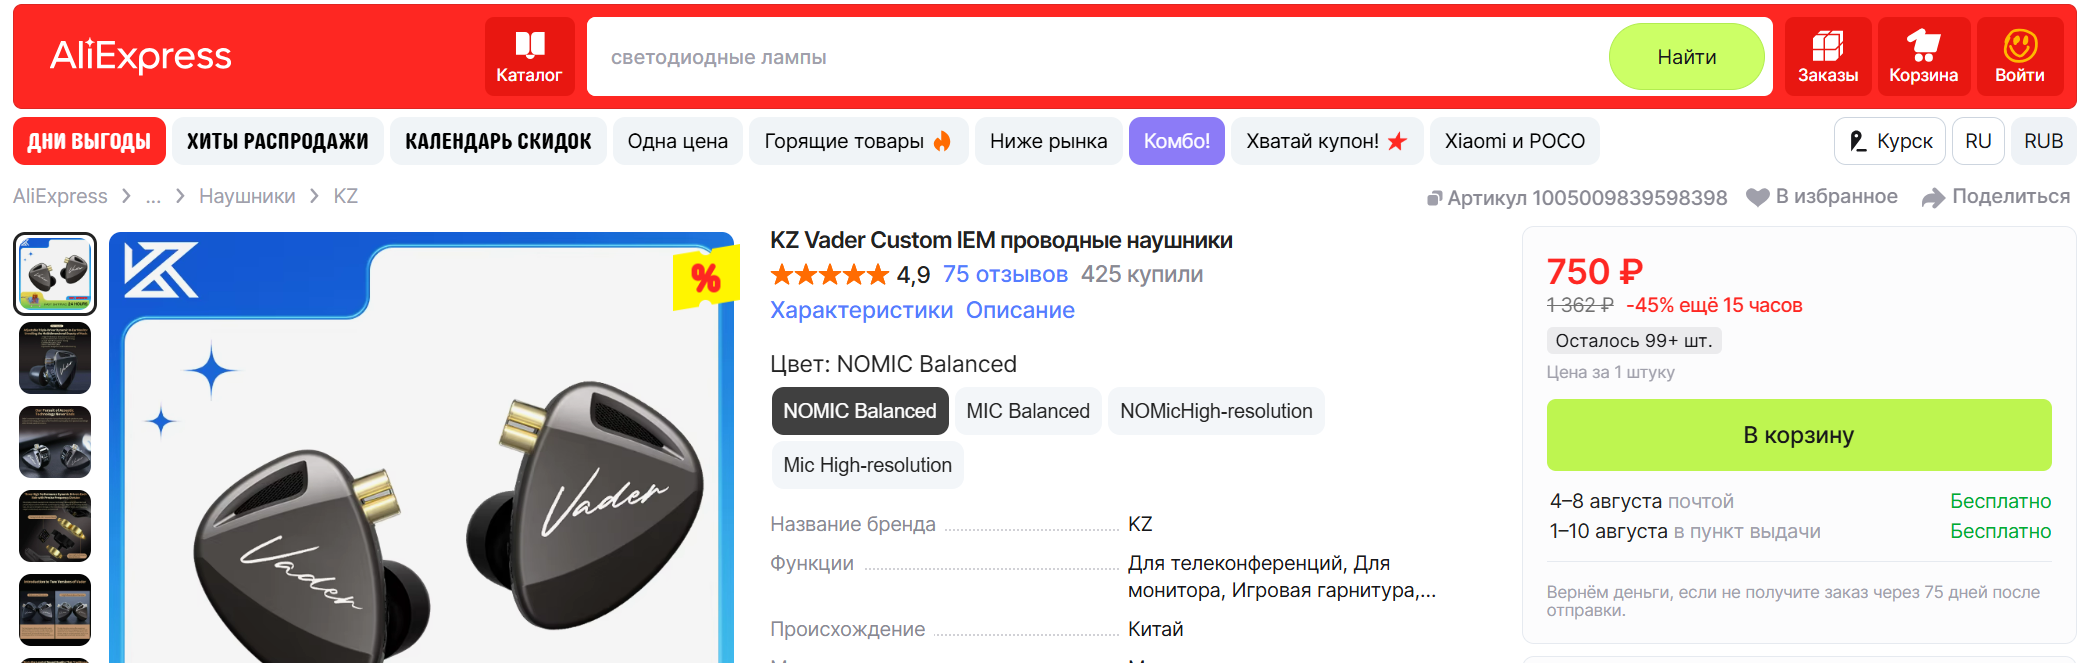The height and width of the screenshot is (663, 2086).
Task: Select the fifth product thumbnail
Action: (55, 610)
